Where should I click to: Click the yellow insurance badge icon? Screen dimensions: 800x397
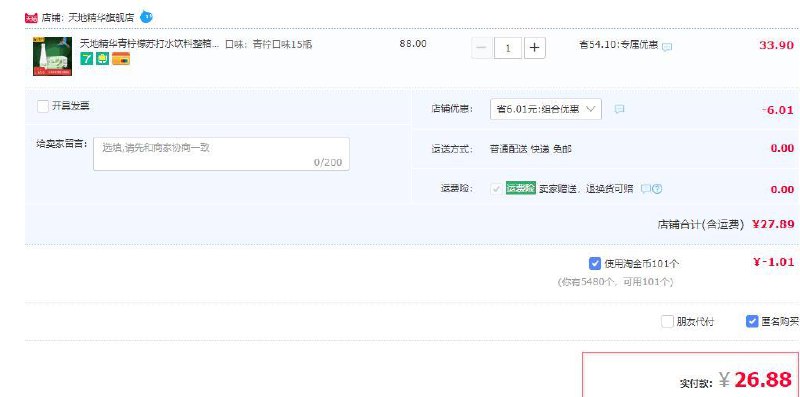point(103,59)
